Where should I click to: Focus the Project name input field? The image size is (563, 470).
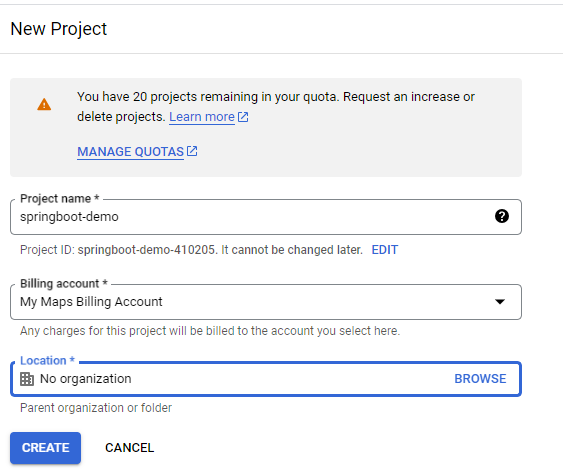(266, 217)
